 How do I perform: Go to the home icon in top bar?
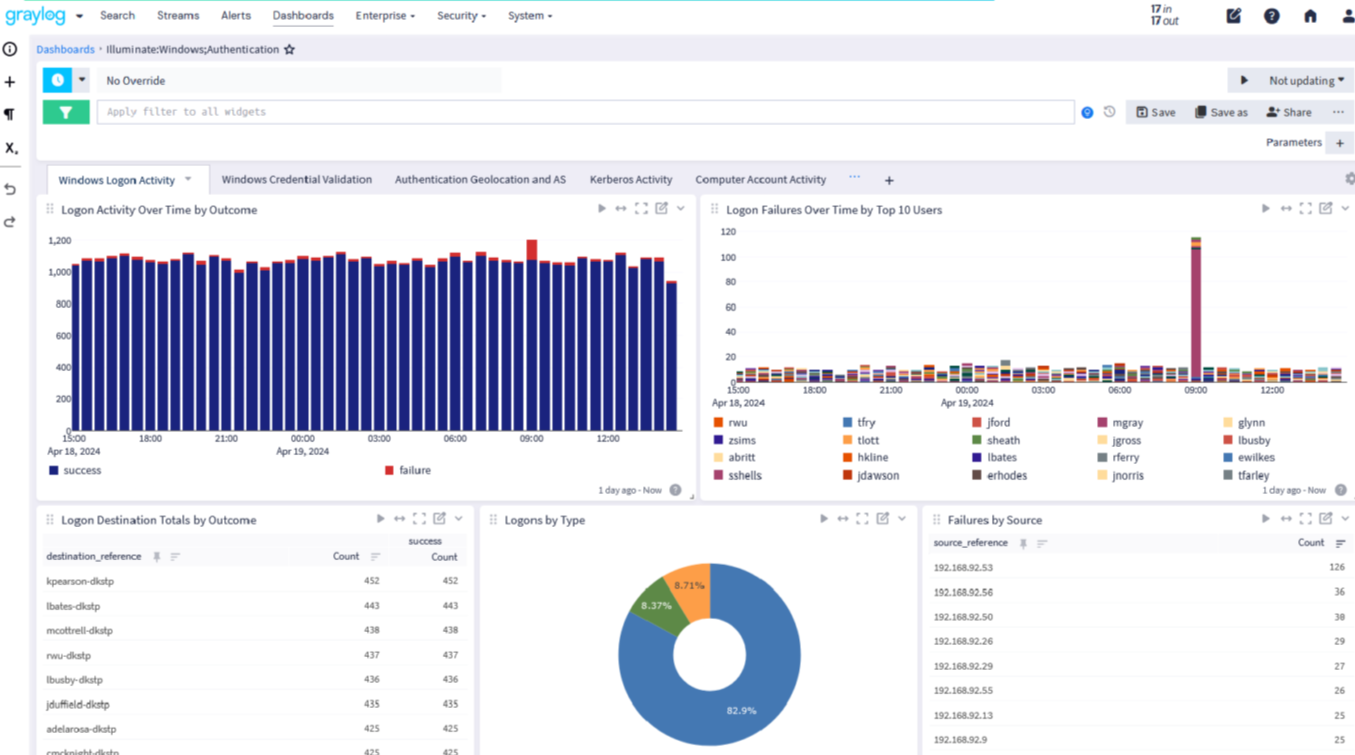pyautogui.click(x=1310, y=16)
